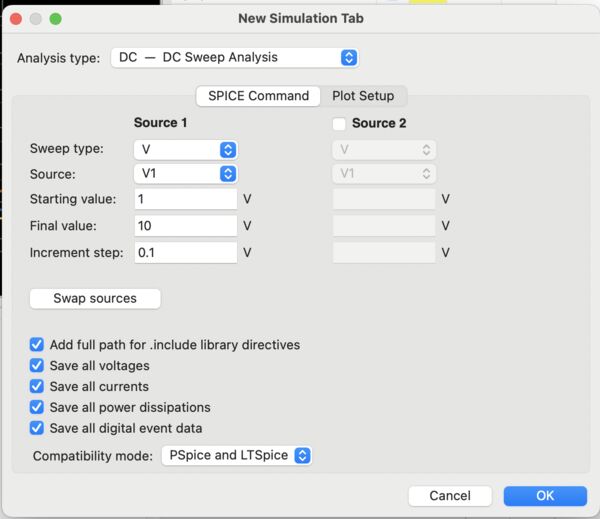Toggle Save all currents checkbox
Screen dimensions: 600x519
tap(37, 386)
